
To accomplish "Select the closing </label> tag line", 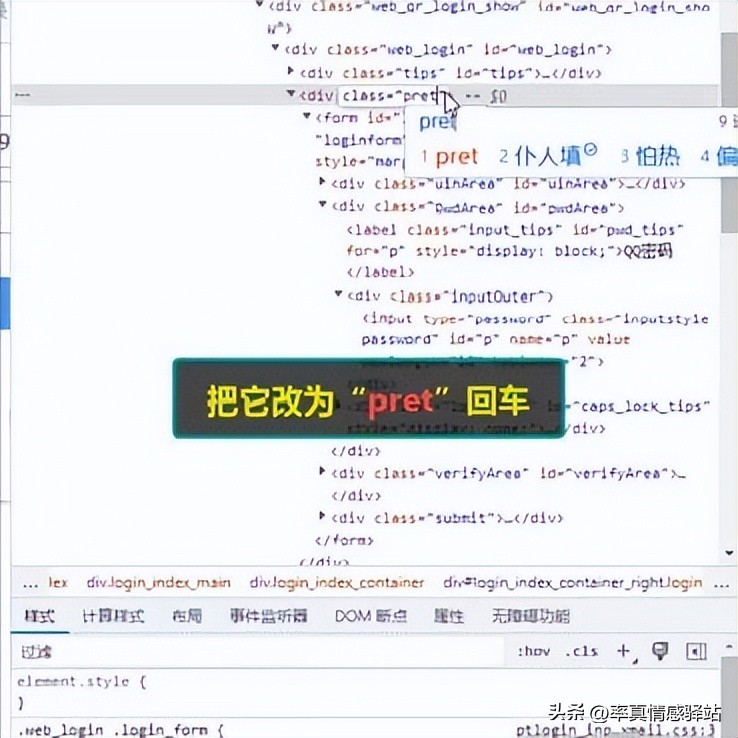I will pos(380,272).
